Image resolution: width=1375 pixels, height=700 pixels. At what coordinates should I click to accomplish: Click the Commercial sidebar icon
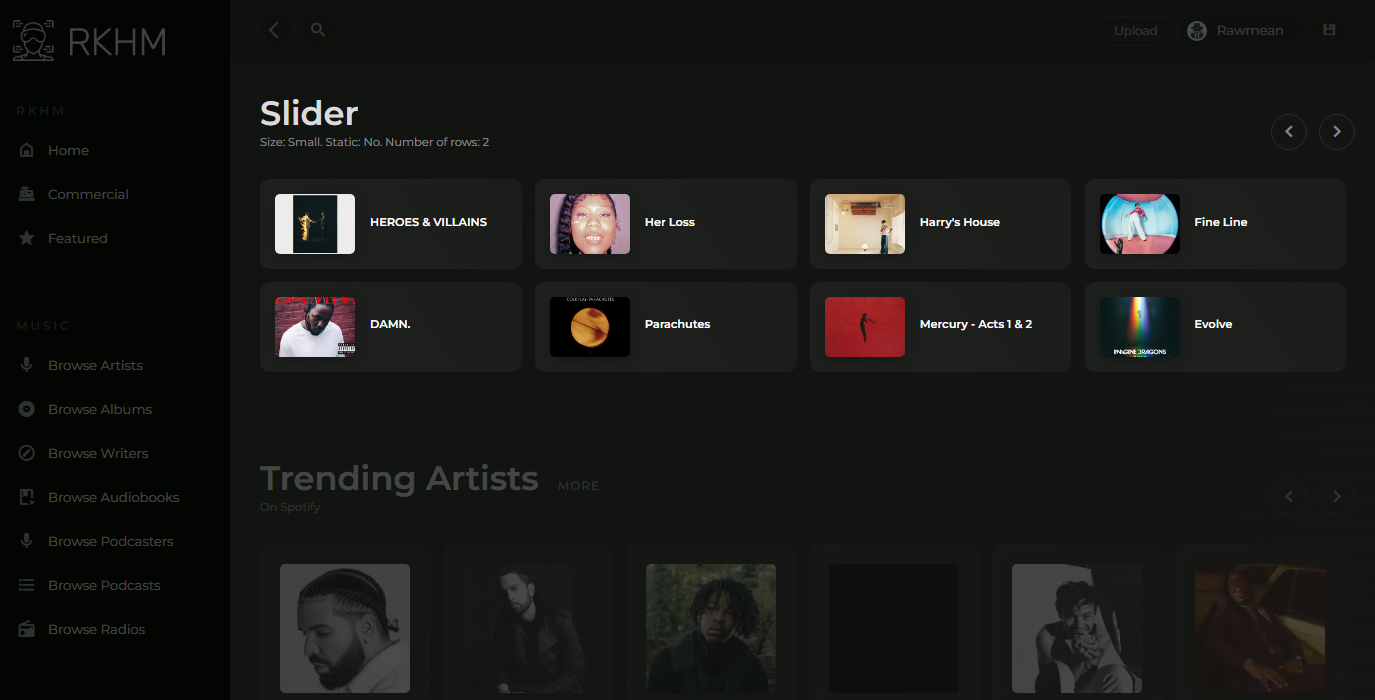tap(27, 194)
